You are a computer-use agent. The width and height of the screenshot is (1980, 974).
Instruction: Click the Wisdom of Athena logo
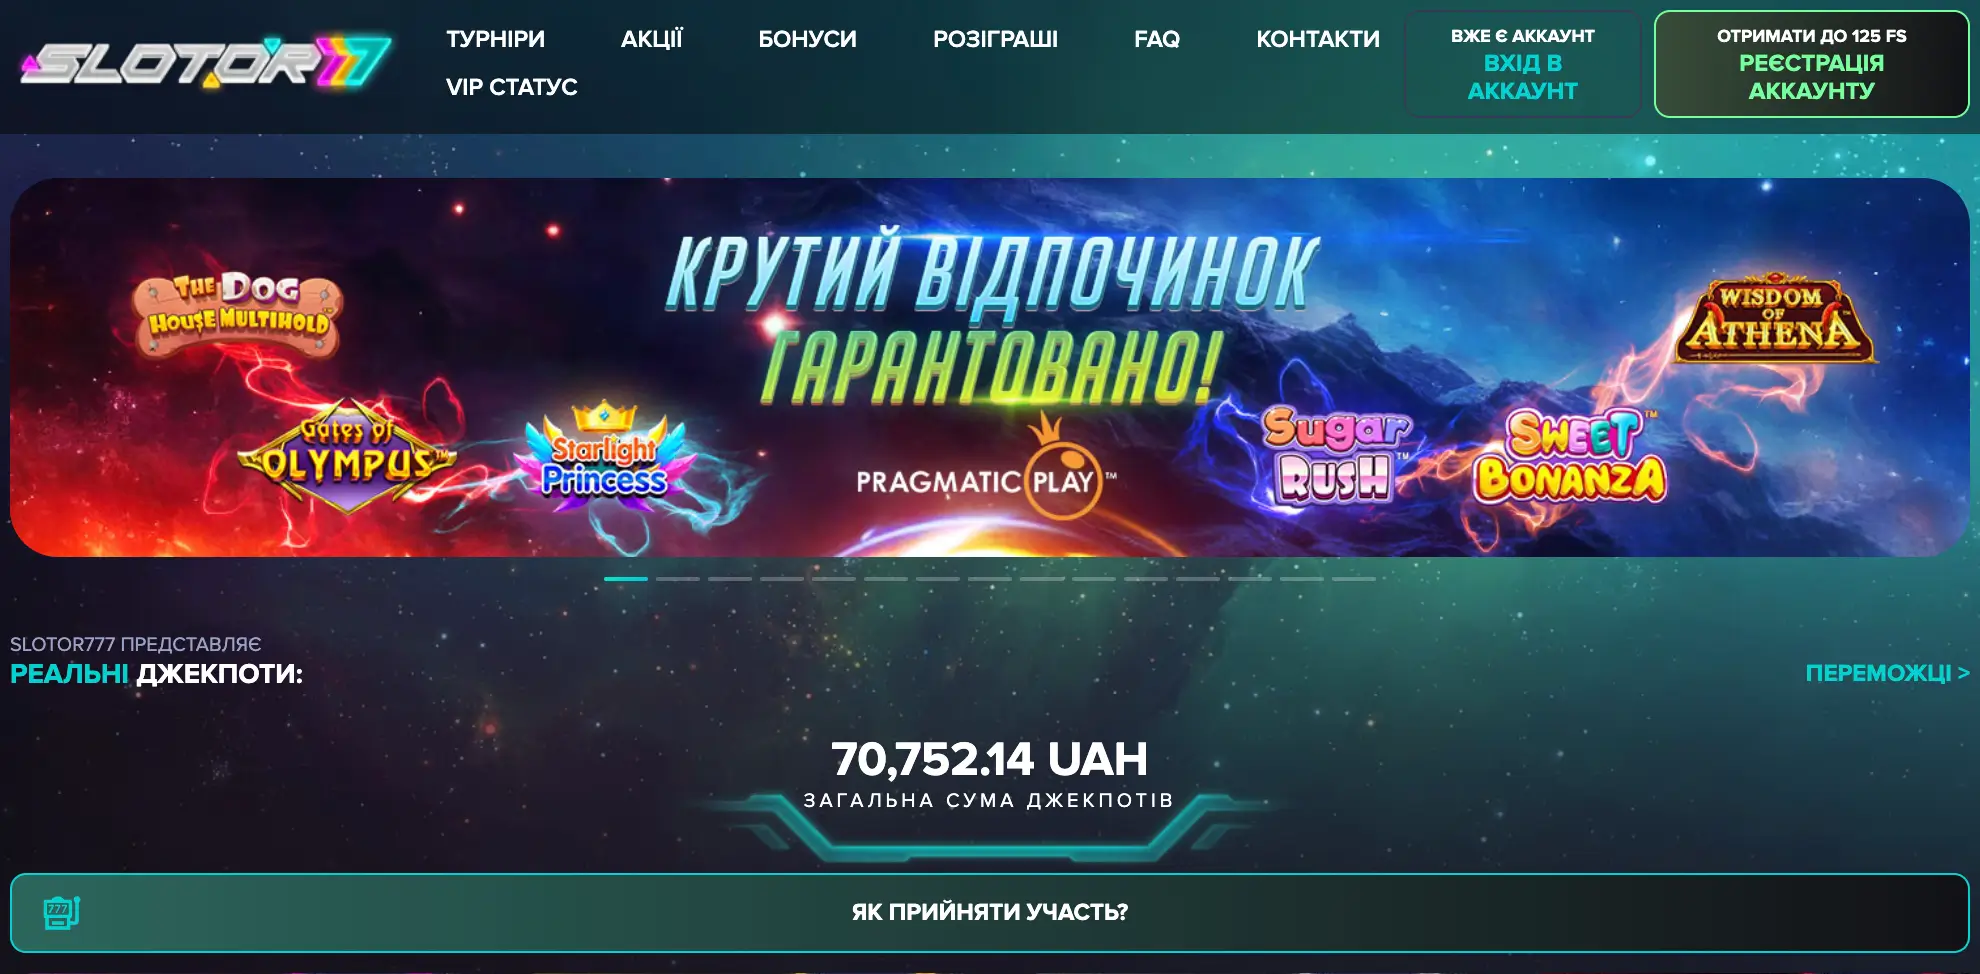click(1774, 318)
